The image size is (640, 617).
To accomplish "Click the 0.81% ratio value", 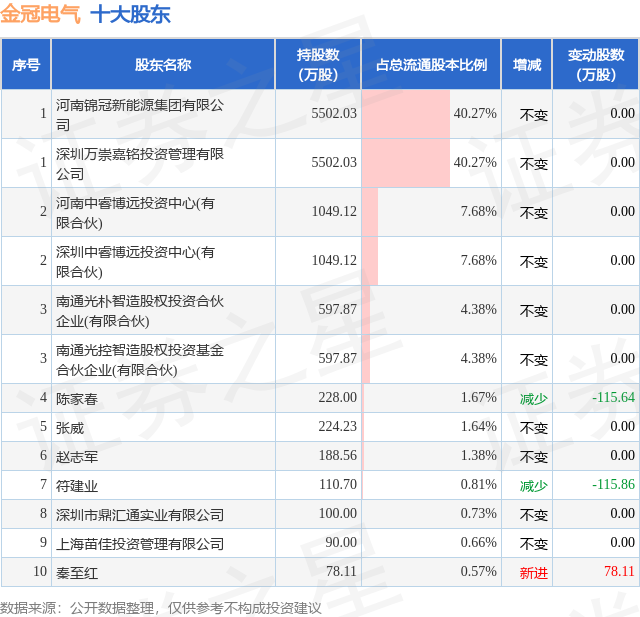I will [x=478, y=484].
